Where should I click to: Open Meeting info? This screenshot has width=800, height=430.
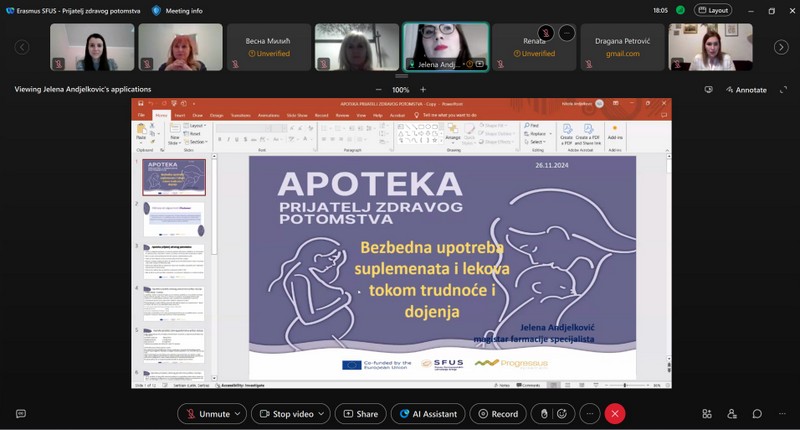point(178,10)
